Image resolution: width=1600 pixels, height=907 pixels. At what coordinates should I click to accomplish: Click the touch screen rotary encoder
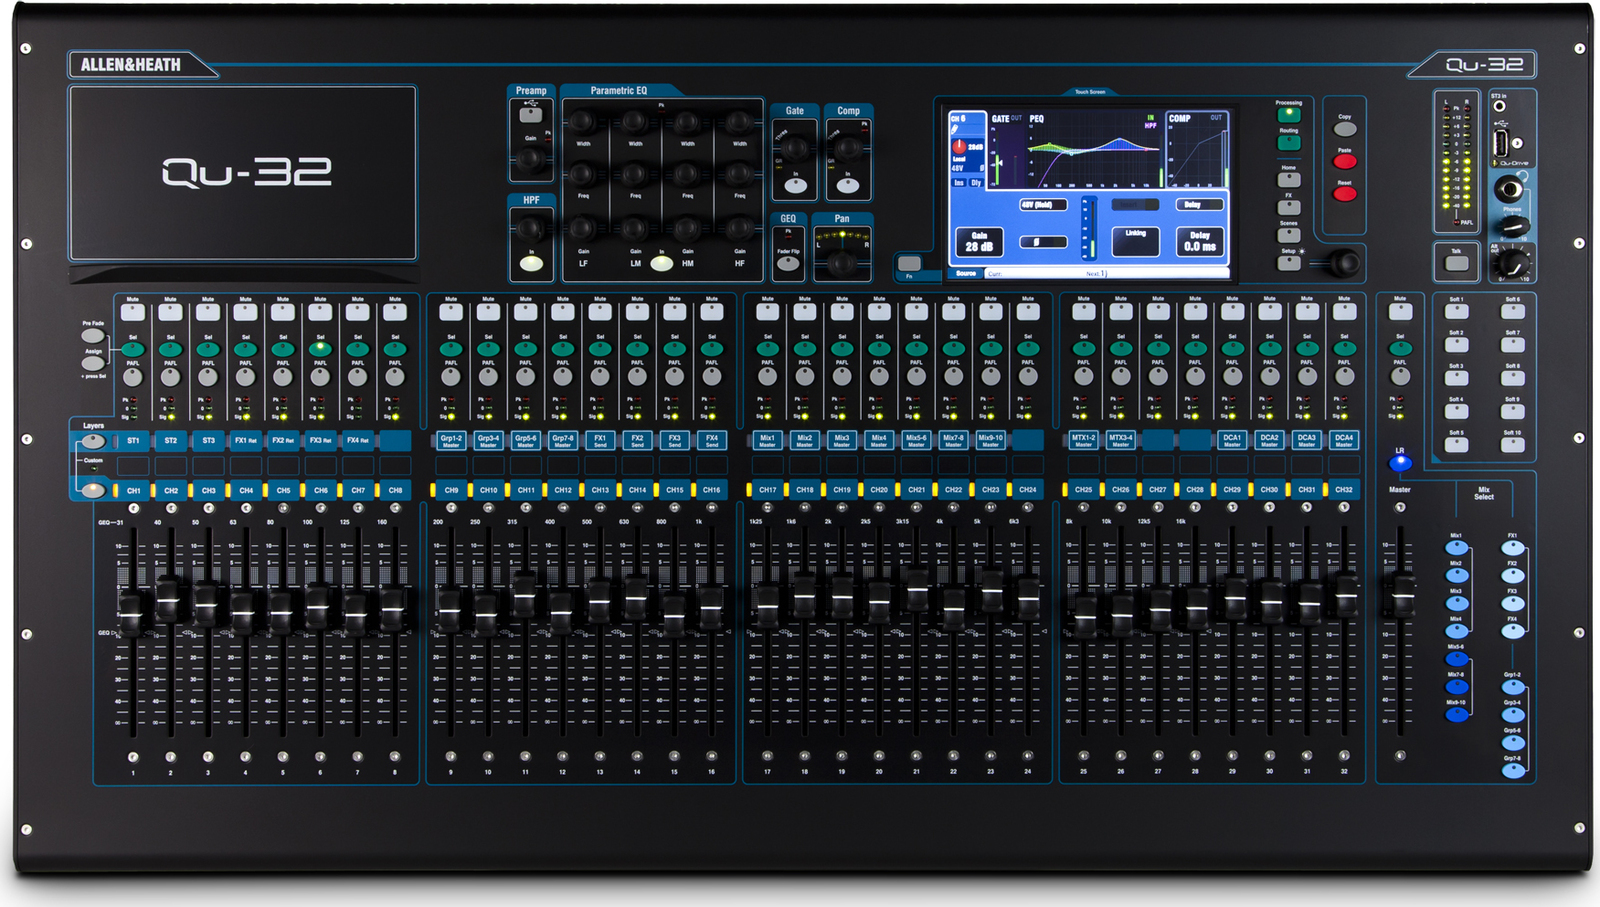(1346, 263)
